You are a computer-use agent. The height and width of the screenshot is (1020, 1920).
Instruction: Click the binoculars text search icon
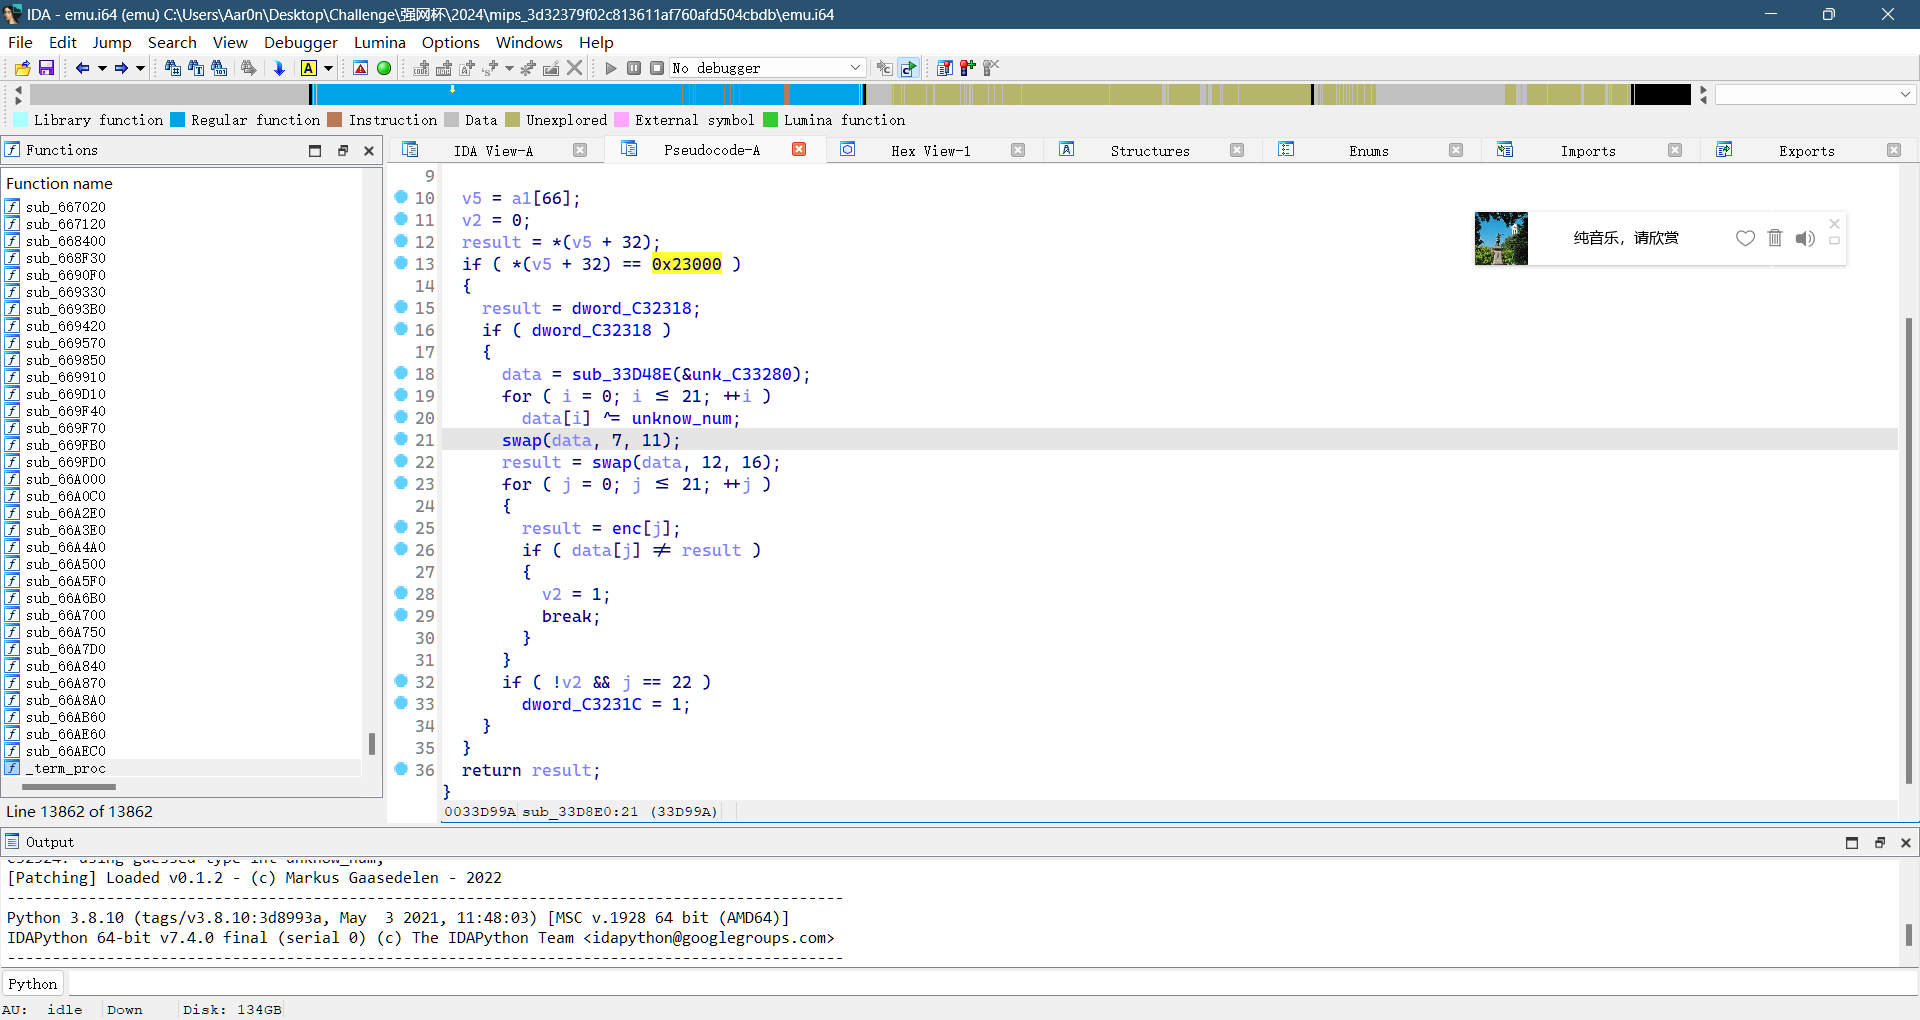pyautogui.click(x=196, y=68)
